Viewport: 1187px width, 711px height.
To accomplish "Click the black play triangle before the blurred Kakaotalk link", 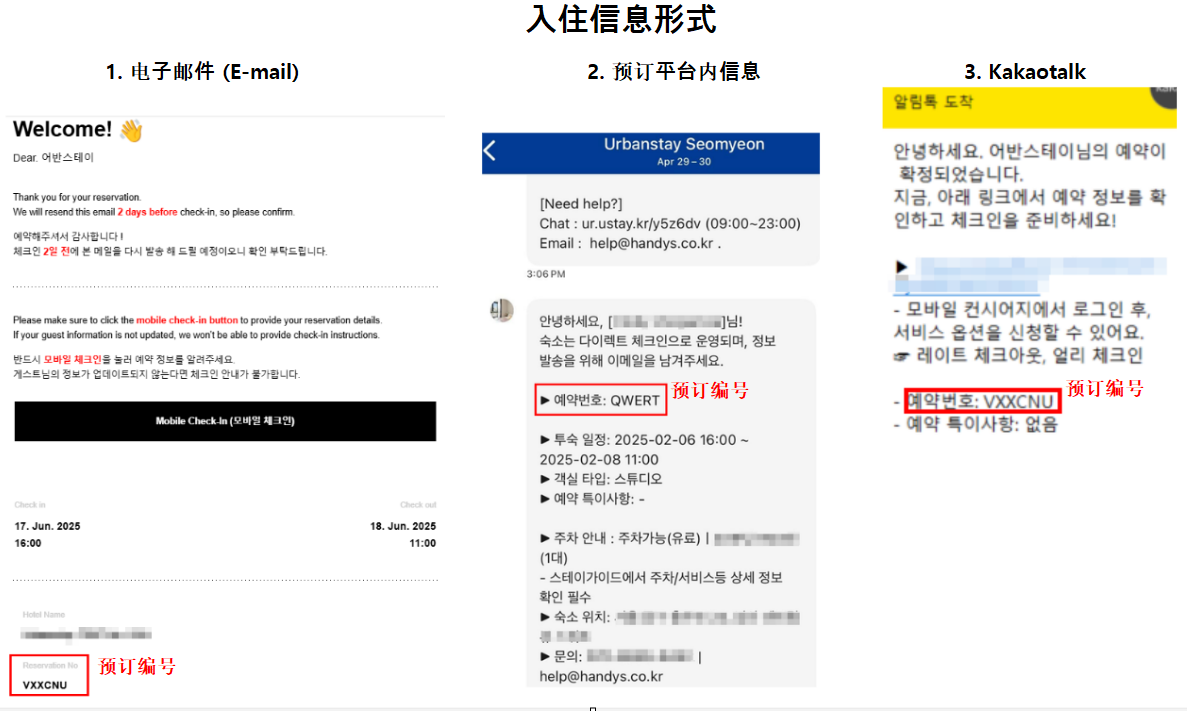I will (x=902, y=267).
